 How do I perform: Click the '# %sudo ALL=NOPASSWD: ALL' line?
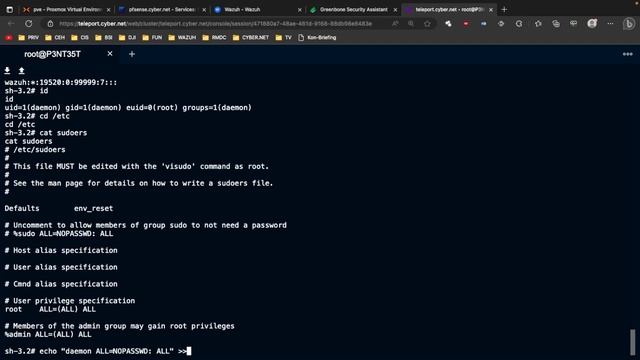[59, 234]
